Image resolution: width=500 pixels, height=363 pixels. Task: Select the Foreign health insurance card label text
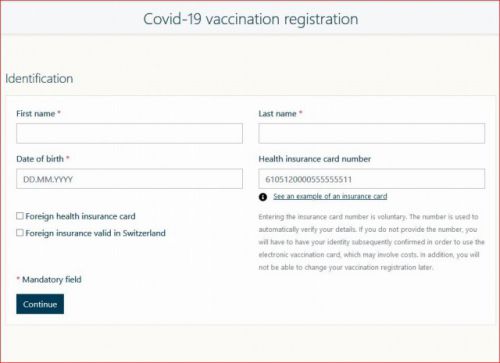tap(80, 216)
